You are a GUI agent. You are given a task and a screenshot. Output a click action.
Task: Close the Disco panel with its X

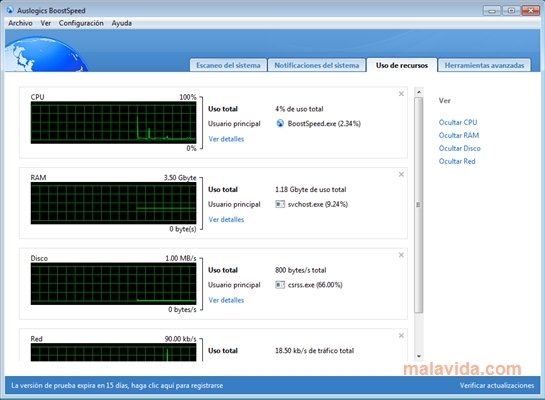401,255
